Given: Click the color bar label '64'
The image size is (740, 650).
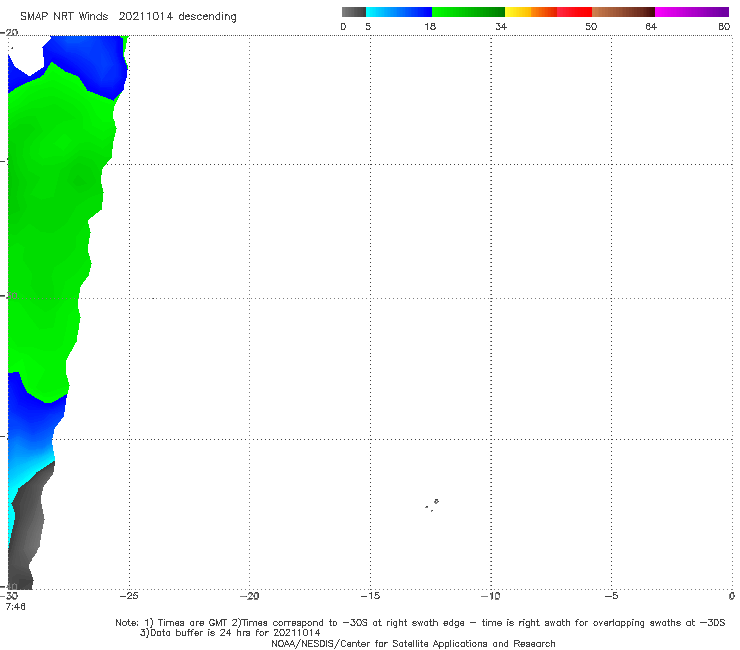Looking at the screenshot, I should [651, 26].
